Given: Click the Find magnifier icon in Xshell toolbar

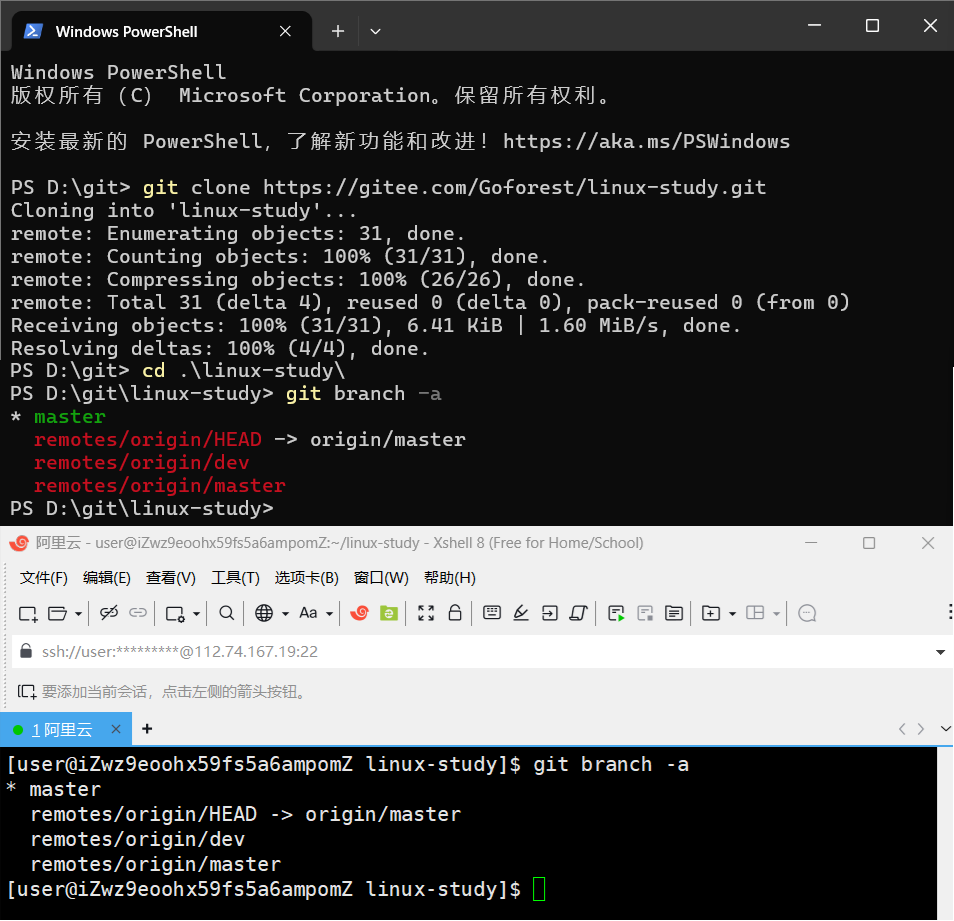Looking at the screenshot, I should click(x=226, y=613).
